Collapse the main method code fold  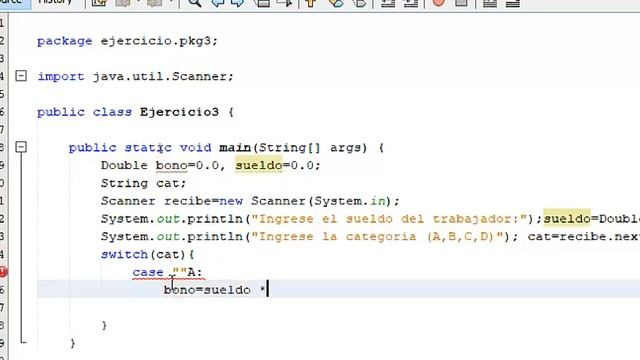(x=21, y=147)
